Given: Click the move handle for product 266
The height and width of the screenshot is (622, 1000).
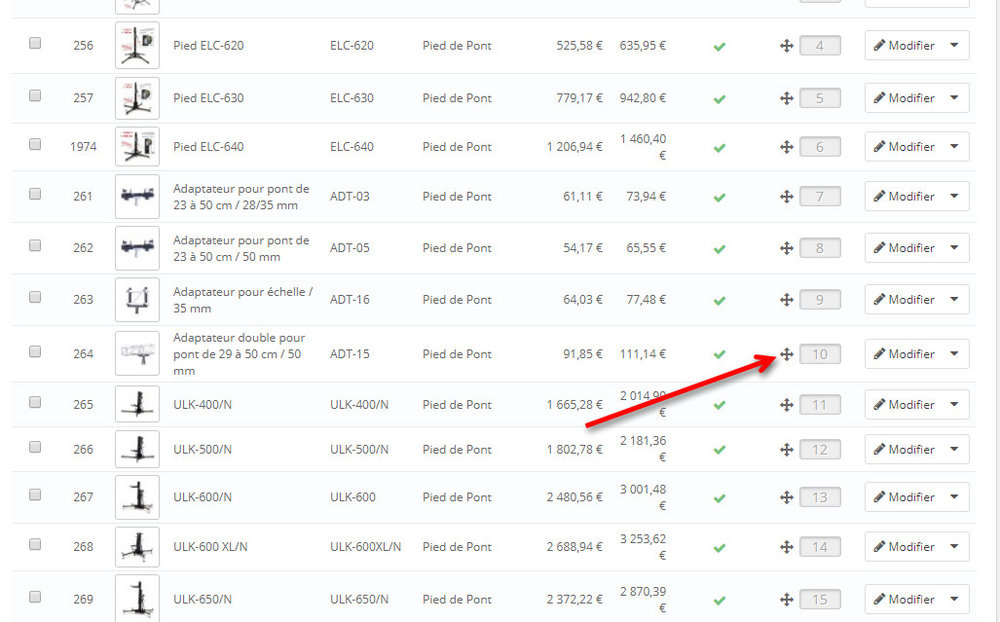Looking at the screenshot, I should coord(786,450).
